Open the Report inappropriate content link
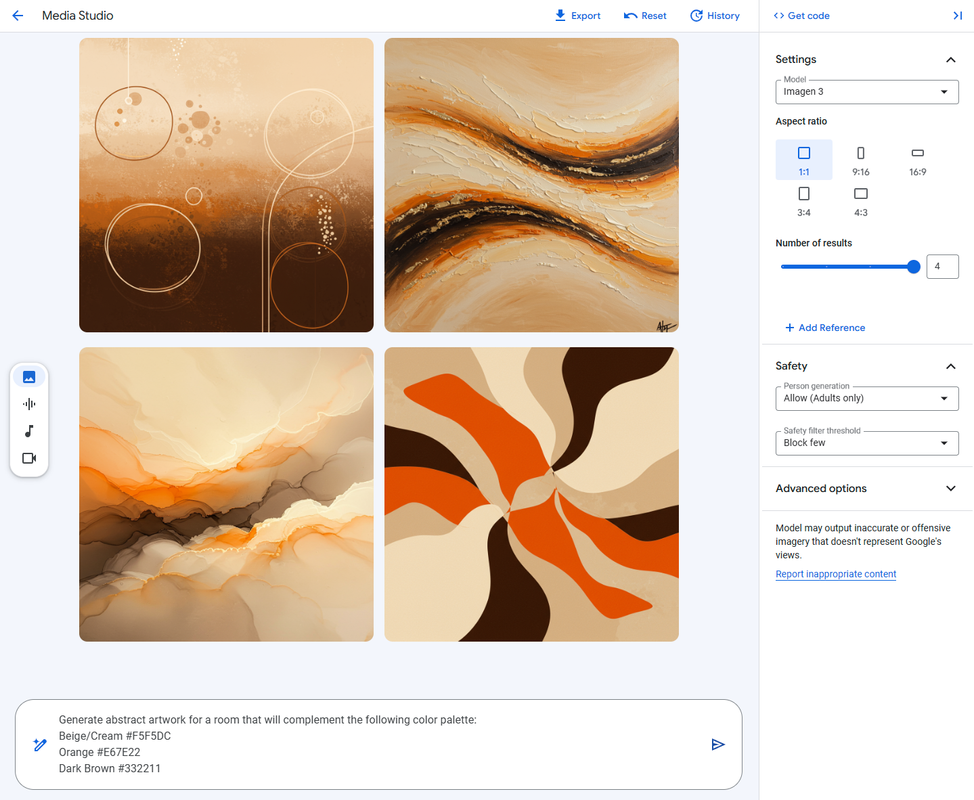Viewport: 974px width, 800px height. 835,574
